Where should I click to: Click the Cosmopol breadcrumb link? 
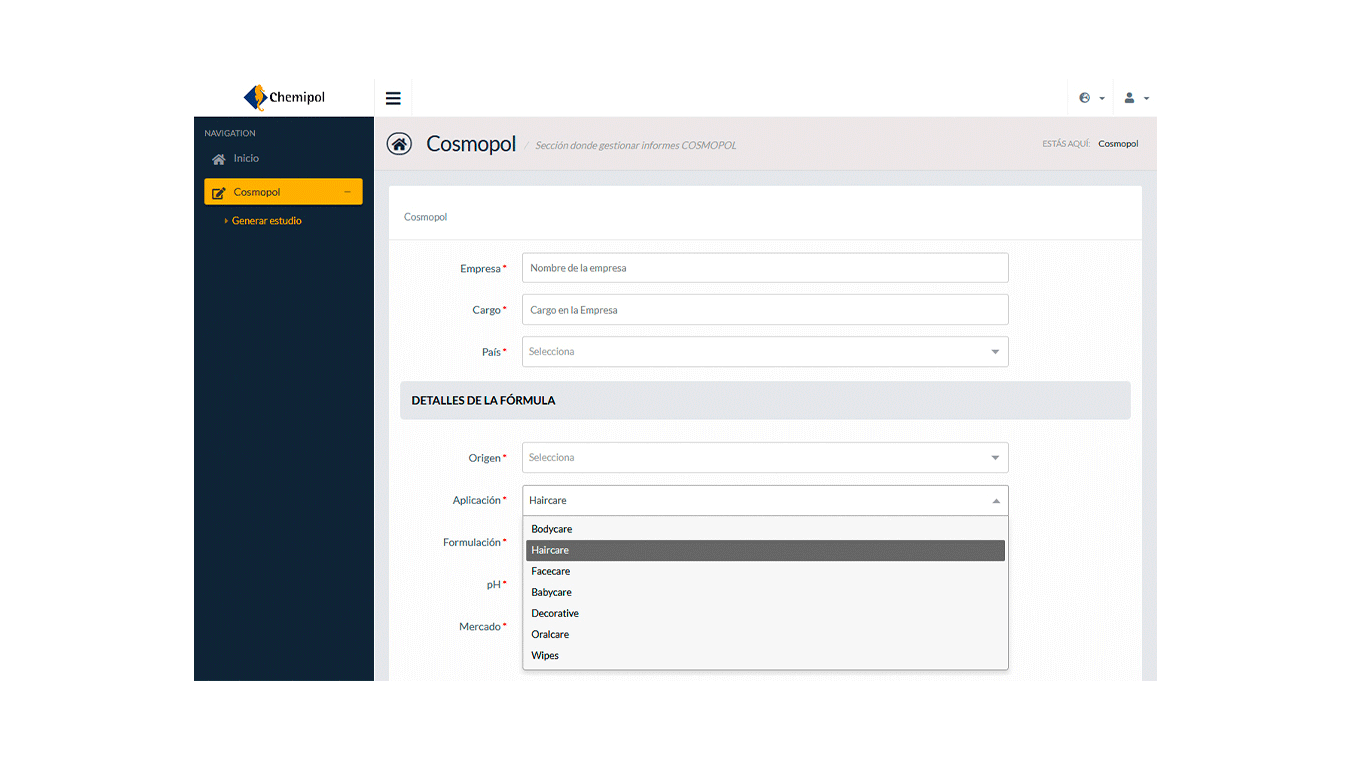pyautogui.click(x=1117, y=143)
